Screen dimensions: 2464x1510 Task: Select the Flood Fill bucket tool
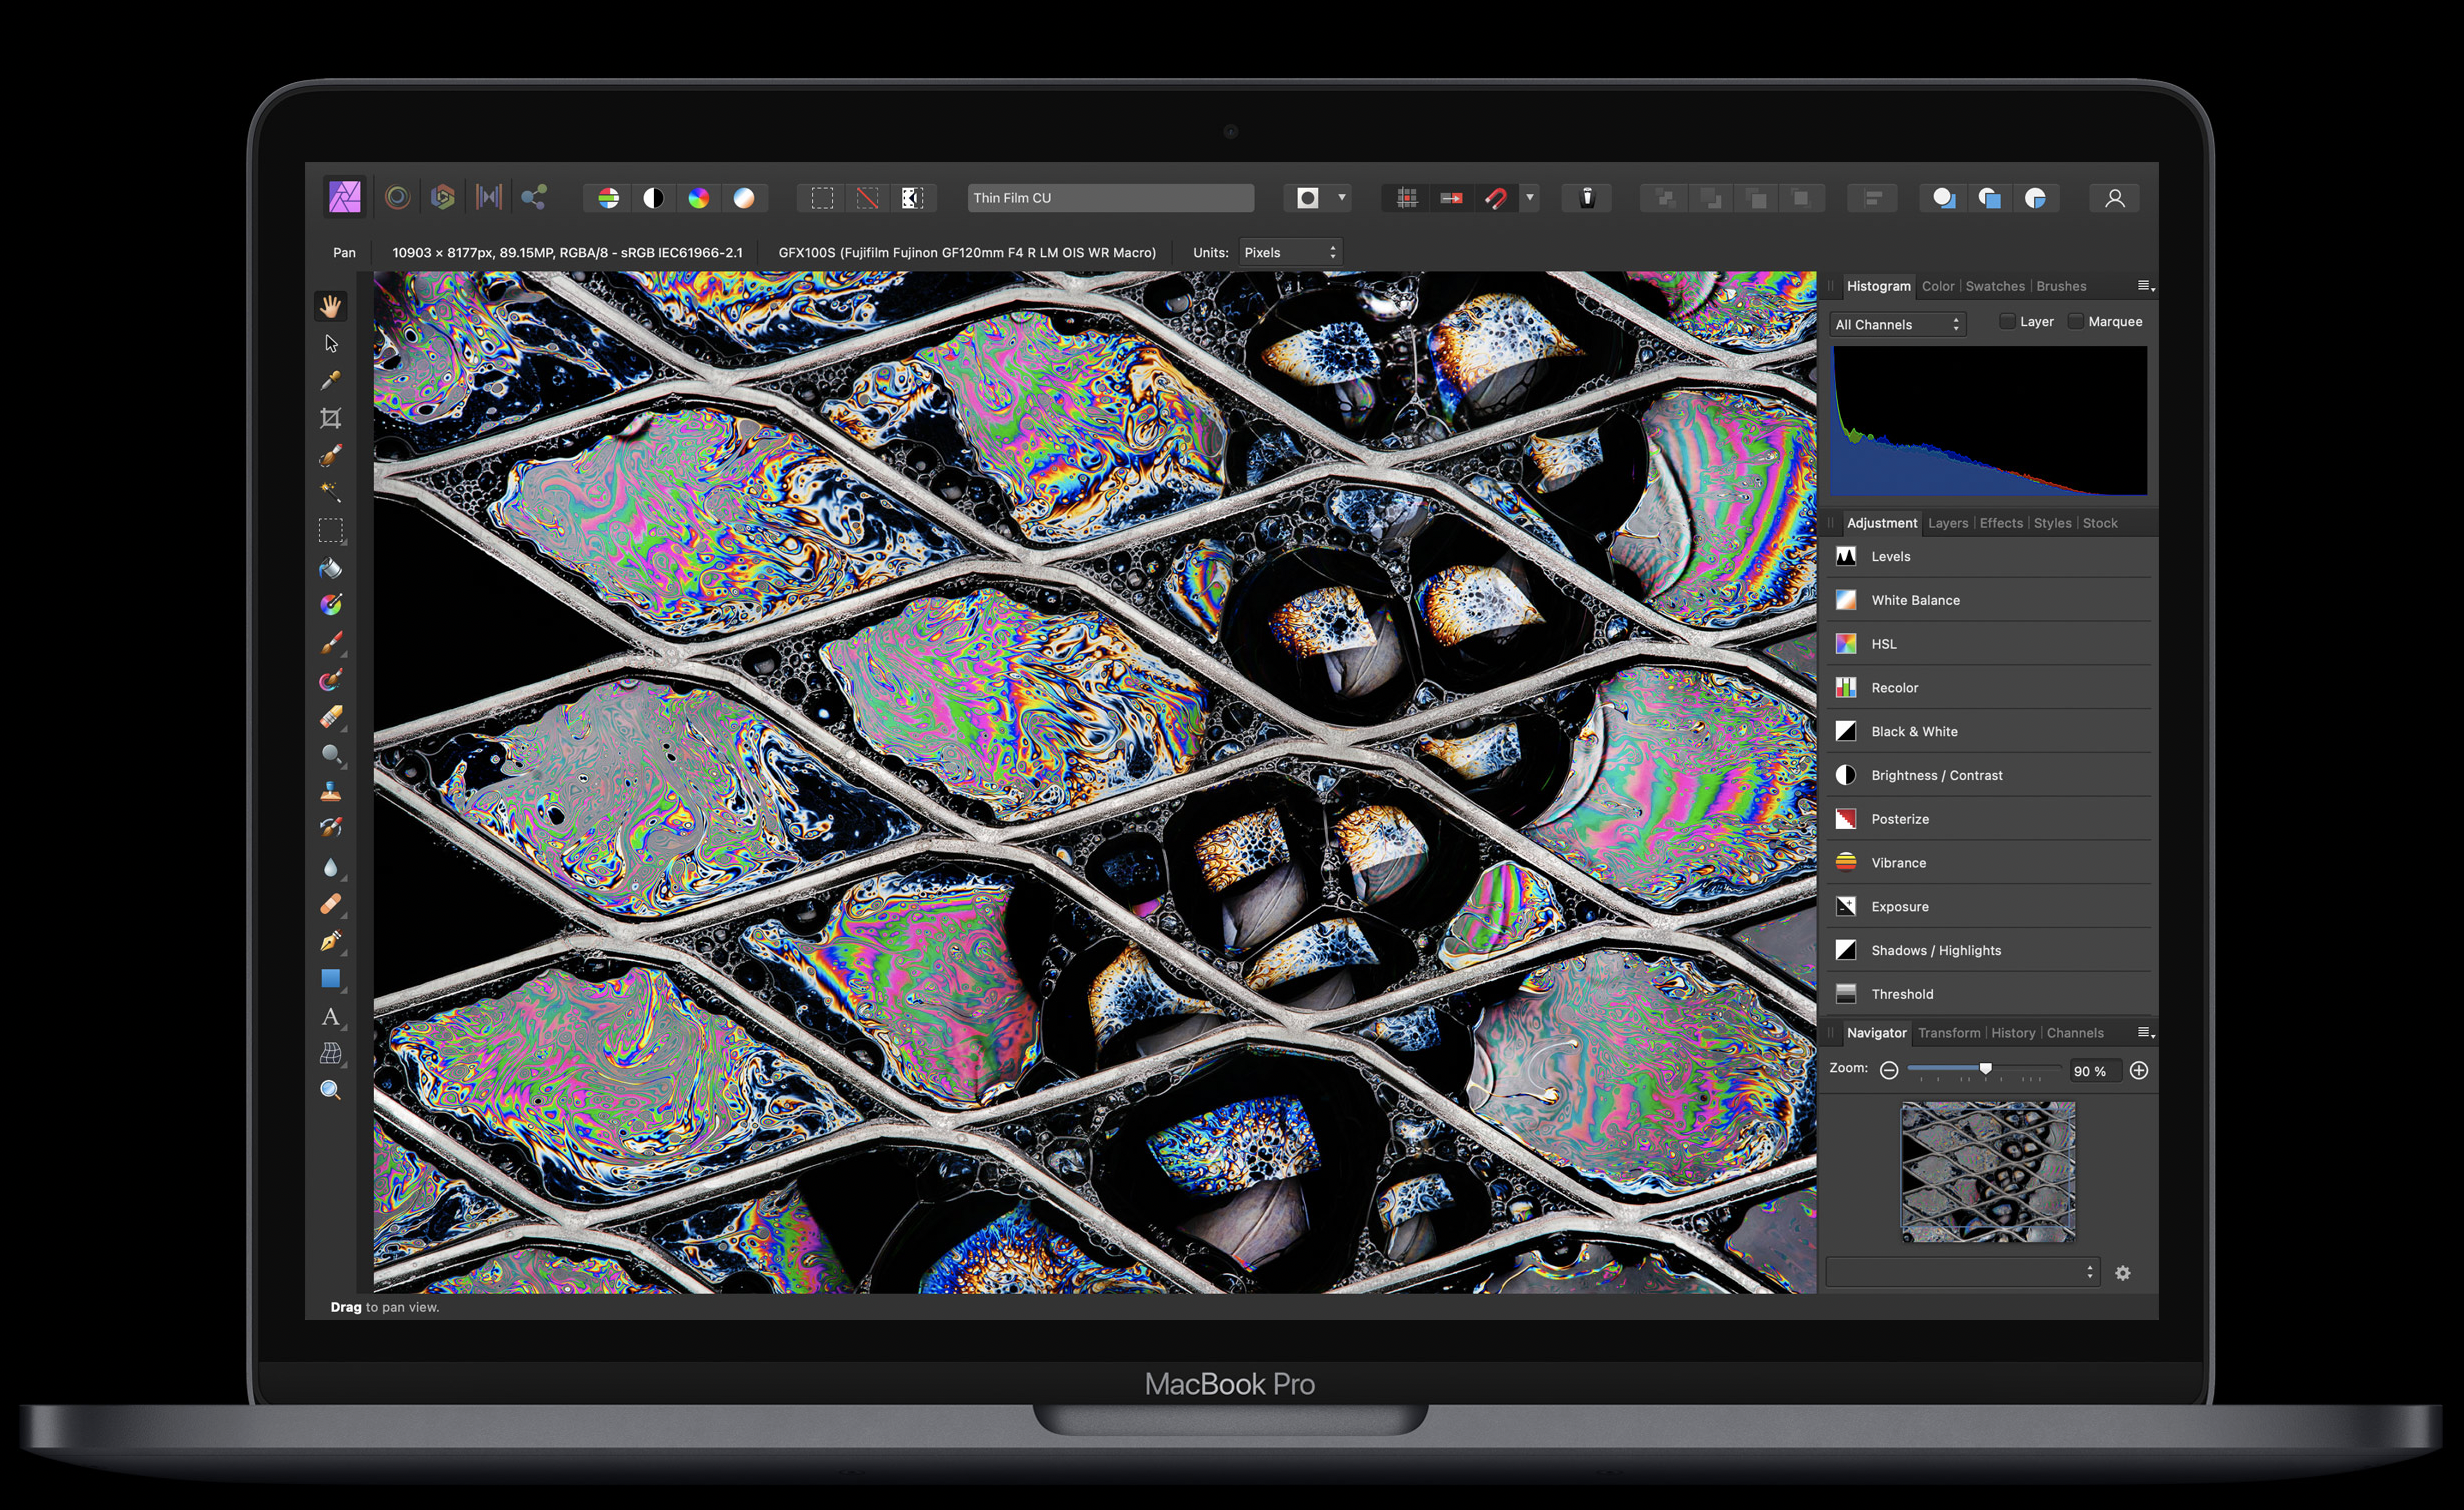pos(330,568)
